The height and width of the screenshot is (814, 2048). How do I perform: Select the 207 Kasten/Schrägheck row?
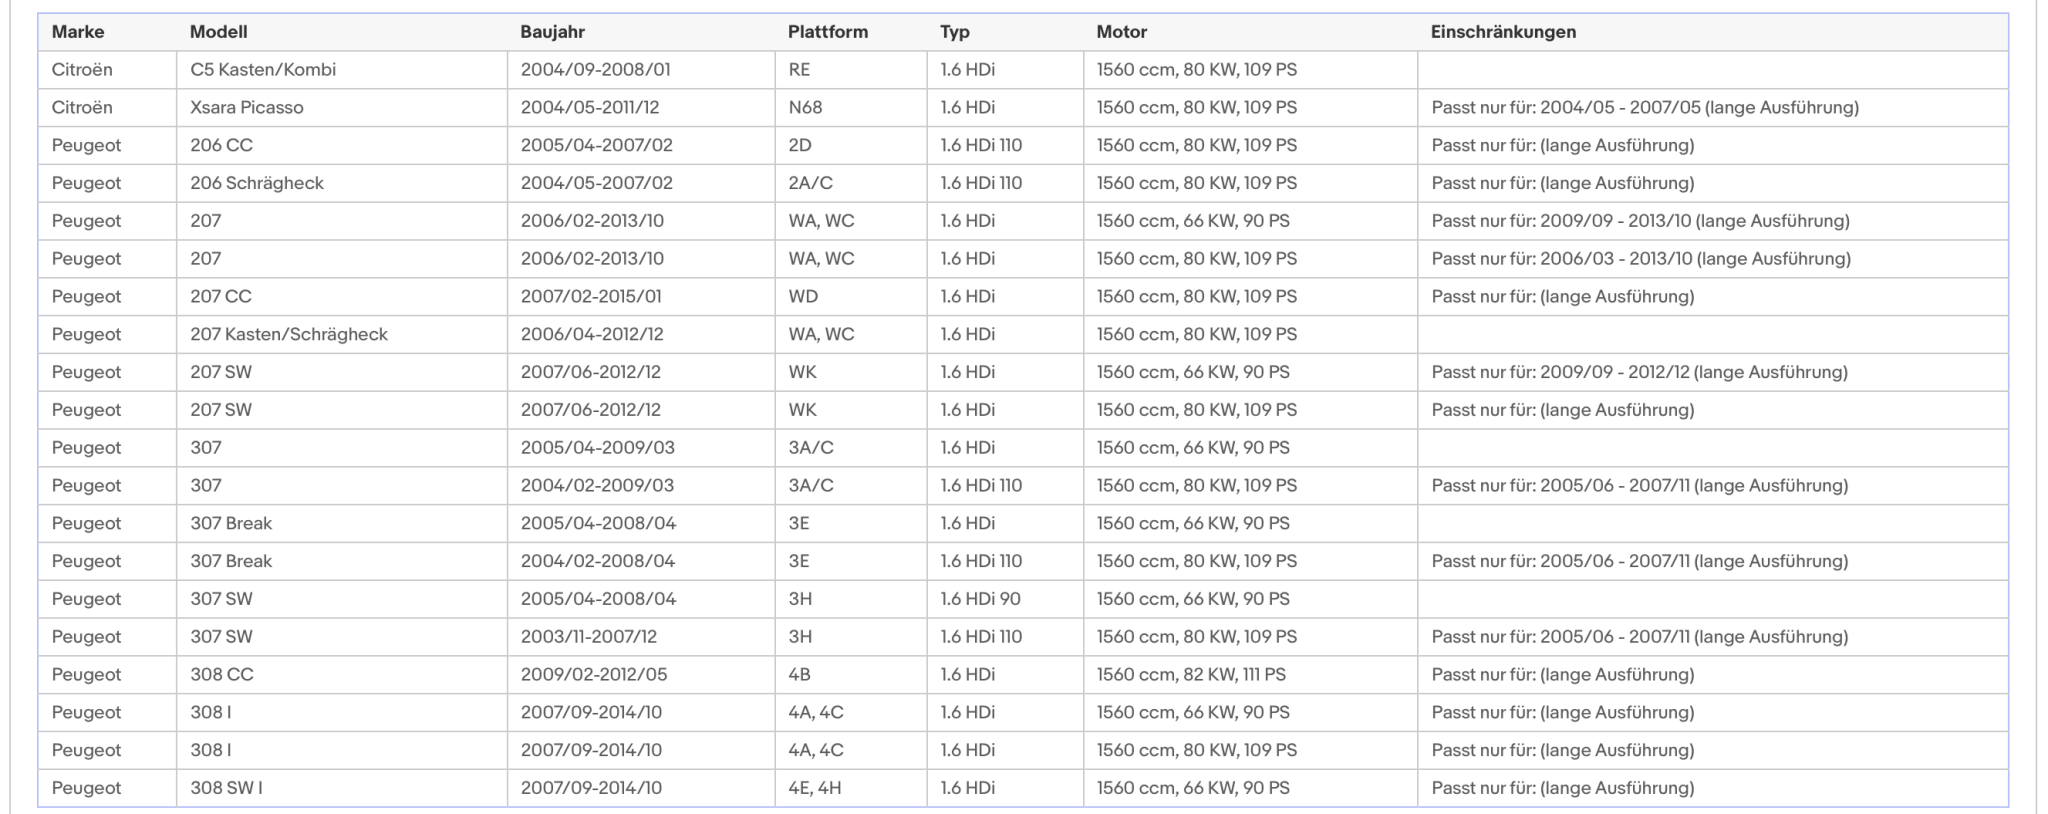(1023, 335)
